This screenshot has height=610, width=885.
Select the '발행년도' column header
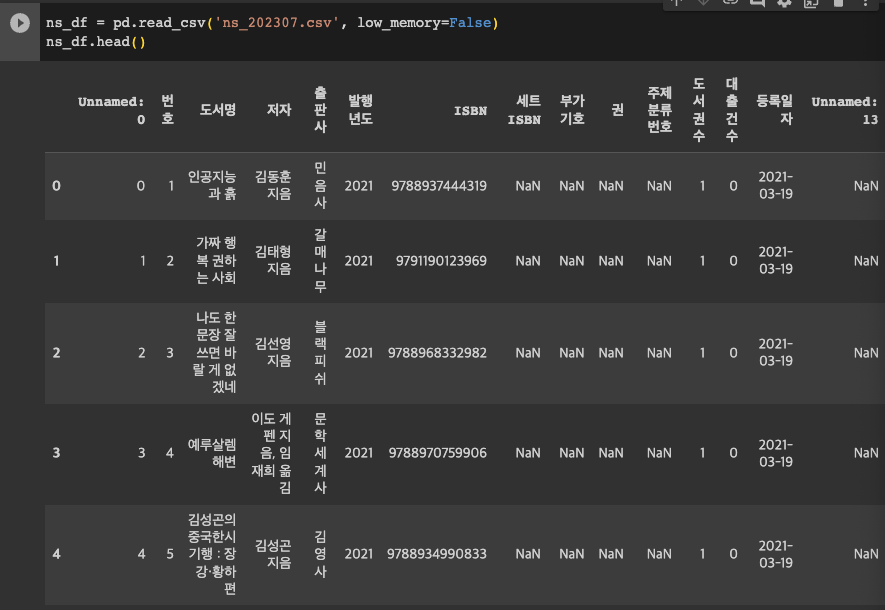tap(360, 110)
